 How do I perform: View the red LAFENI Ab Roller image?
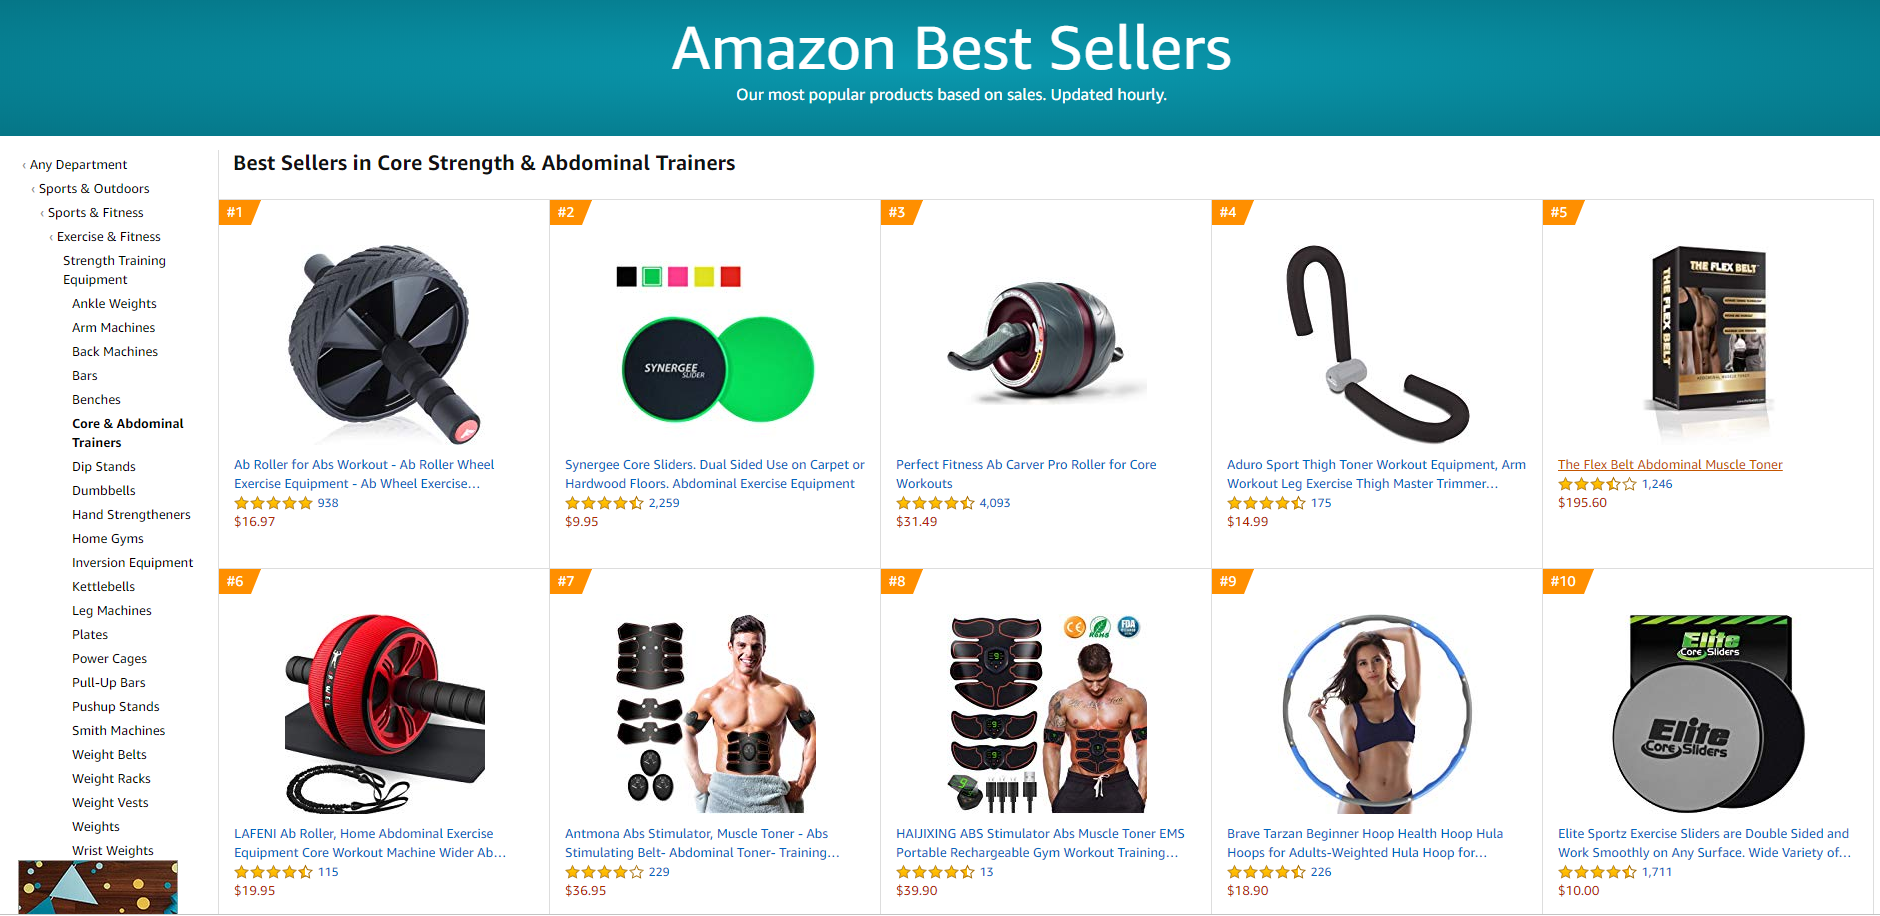(x=384, y=714)
